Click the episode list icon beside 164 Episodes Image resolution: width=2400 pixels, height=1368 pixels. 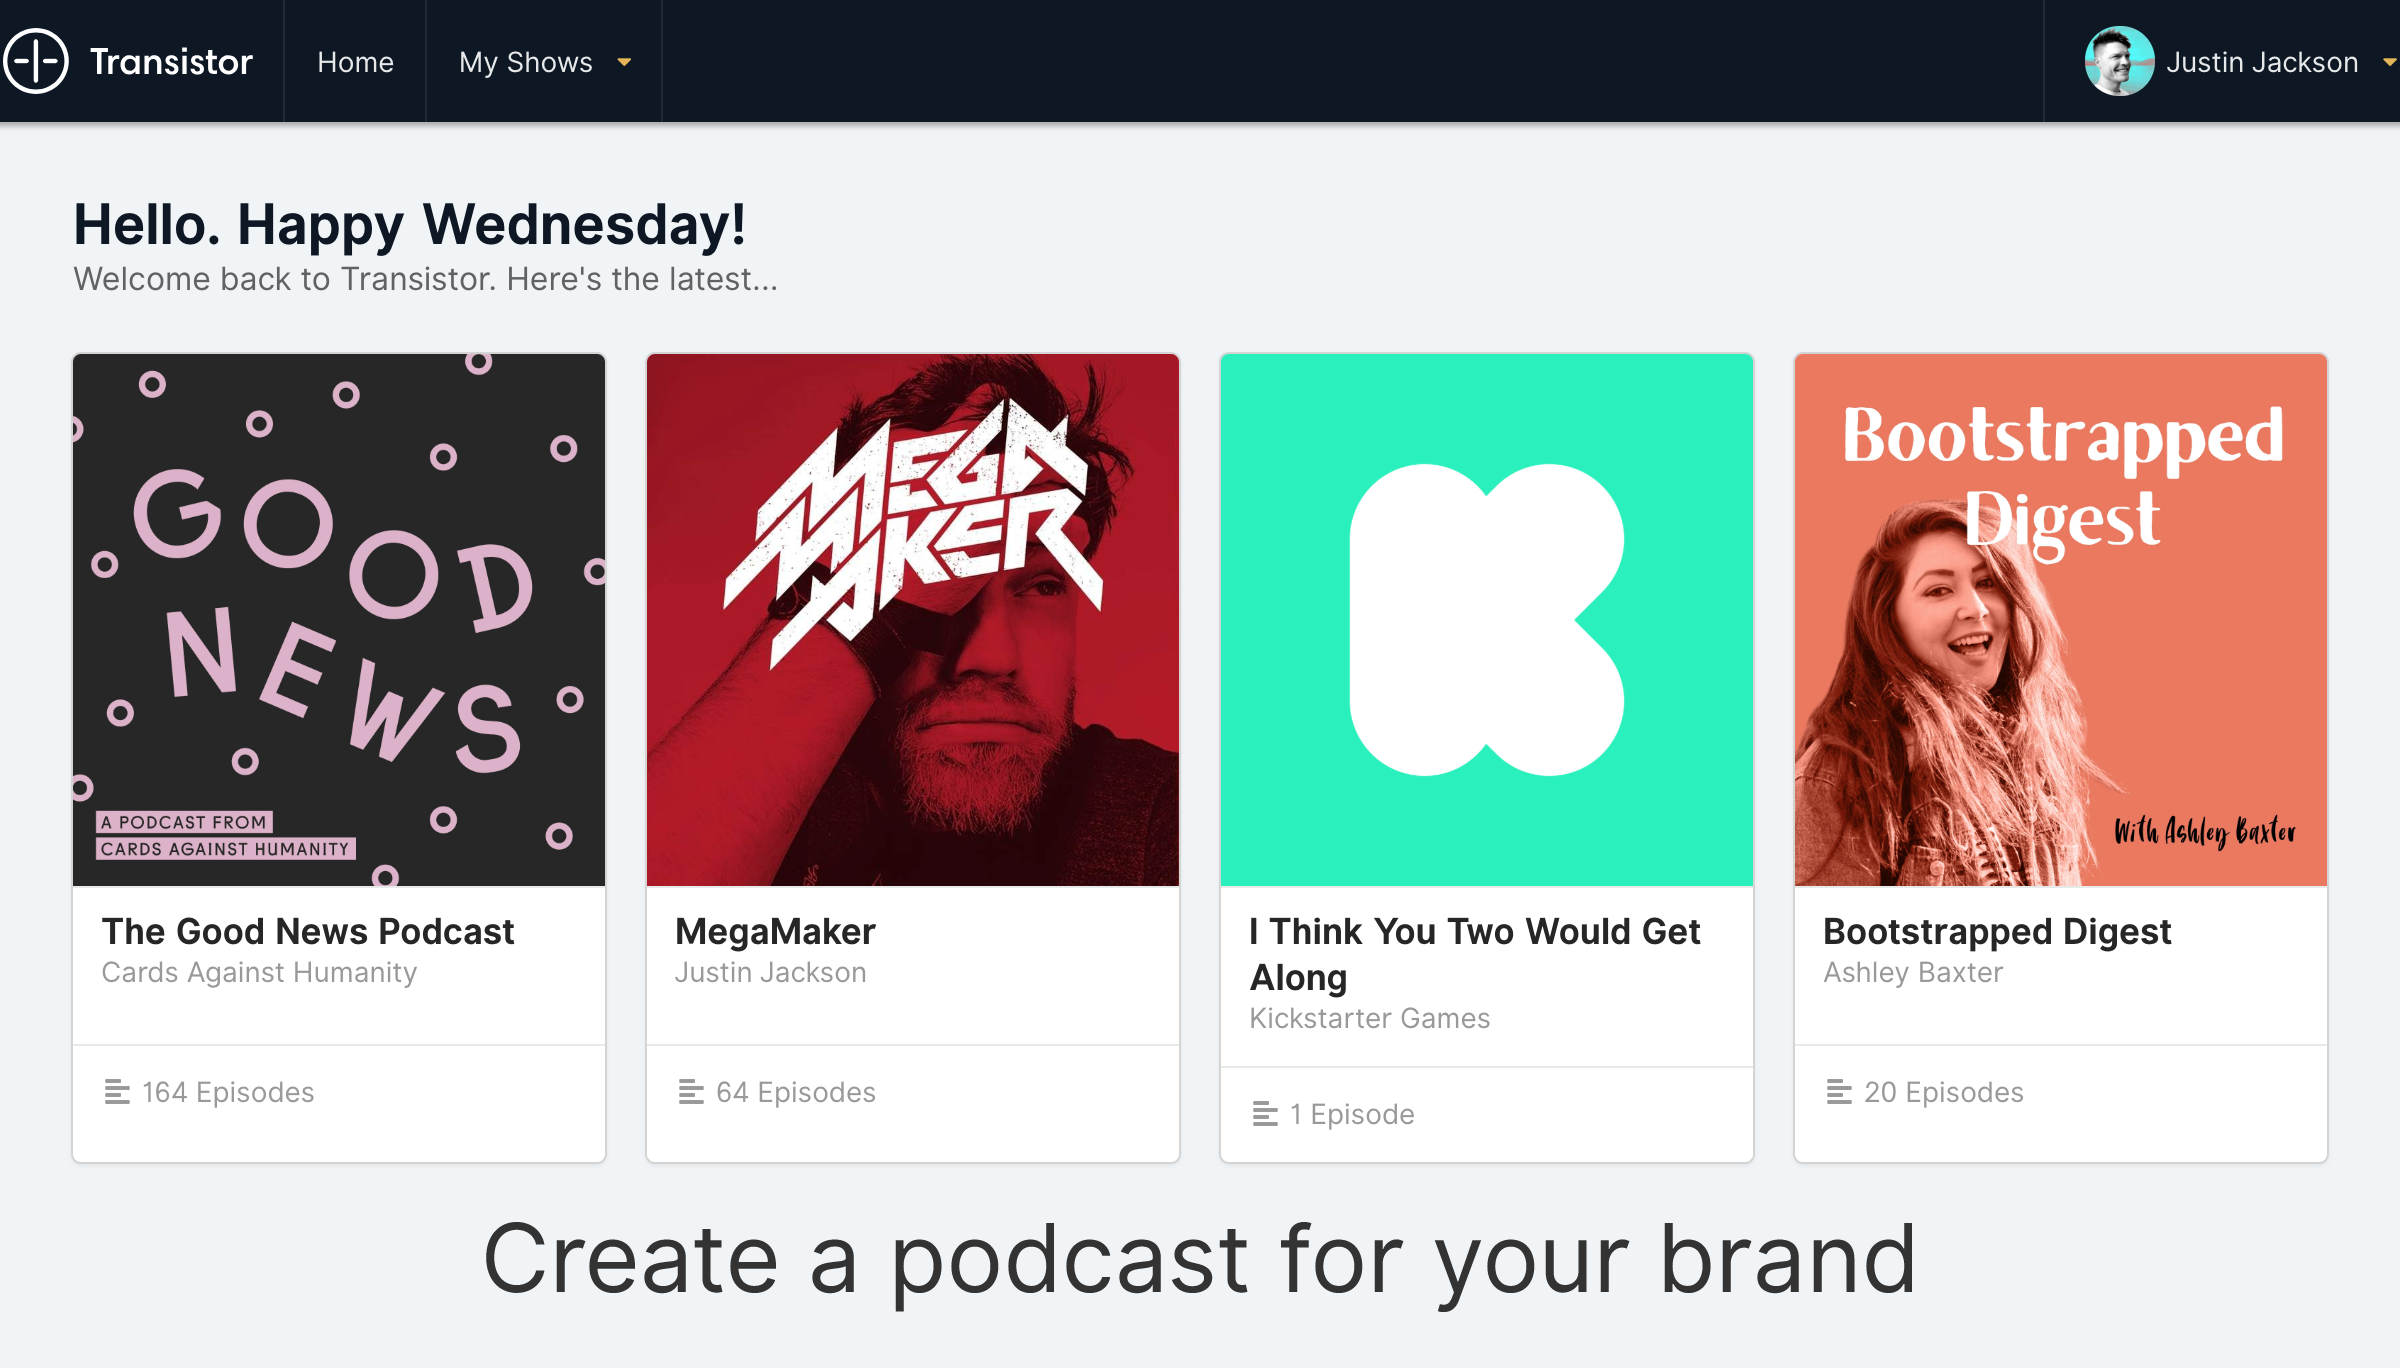pyautogui.click(x=117, y=1092)
